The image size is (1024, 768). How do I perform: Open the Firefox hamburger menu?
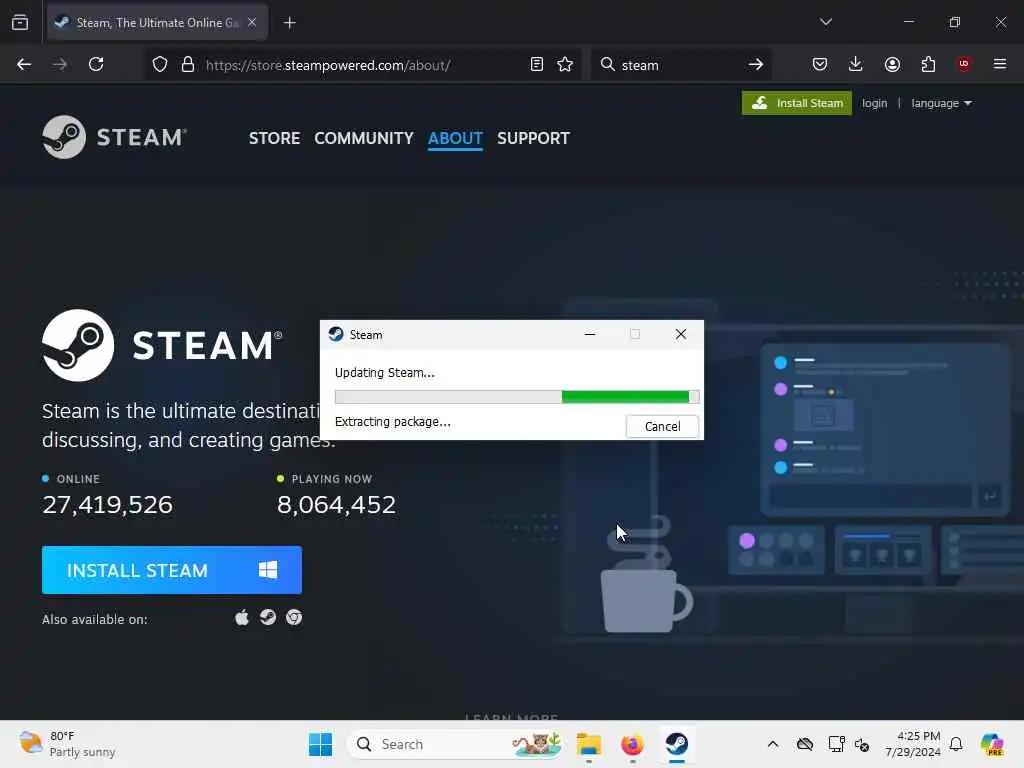coord(1000,64)
